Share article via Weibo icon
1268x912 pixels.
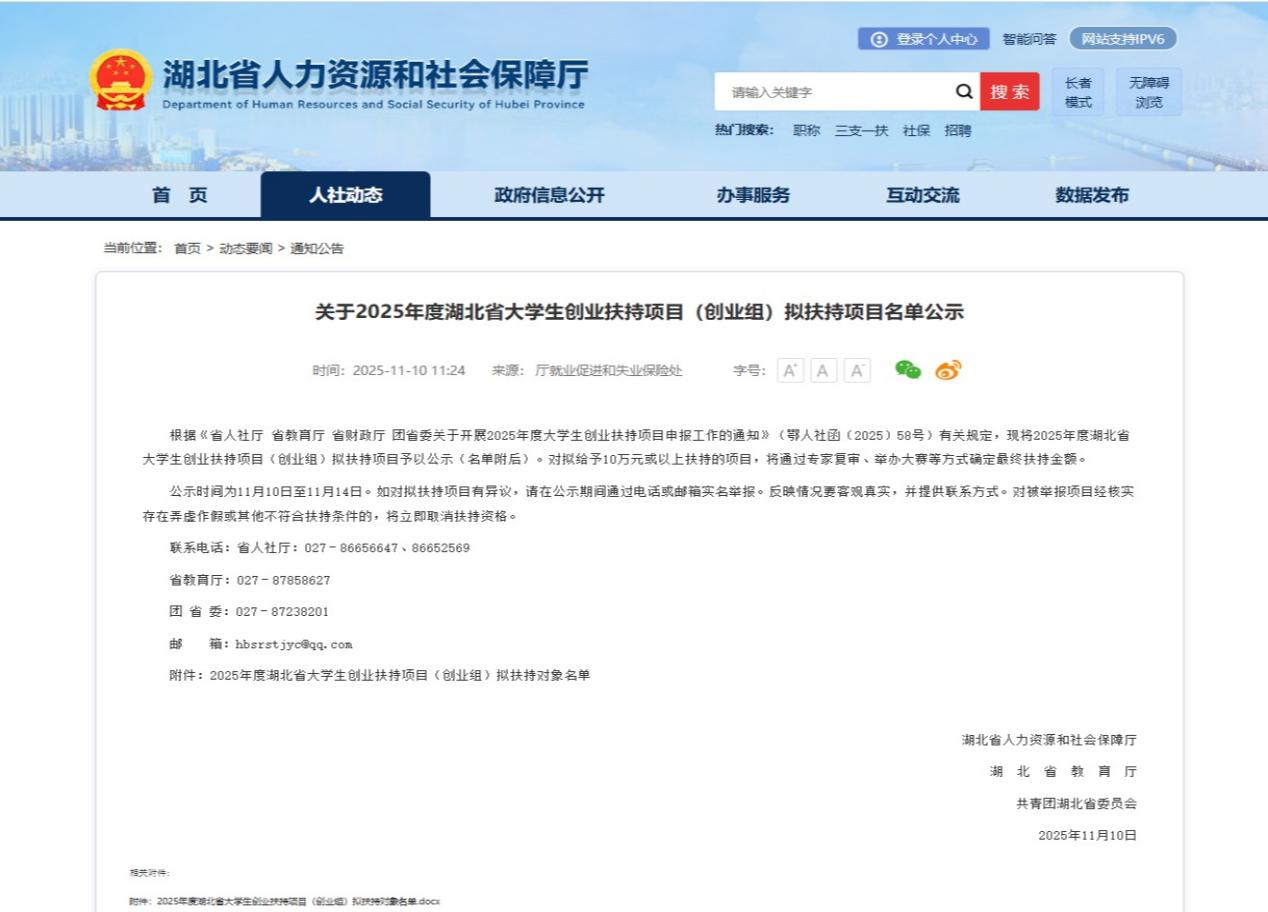pyautogui.click(x=948, y=370)
